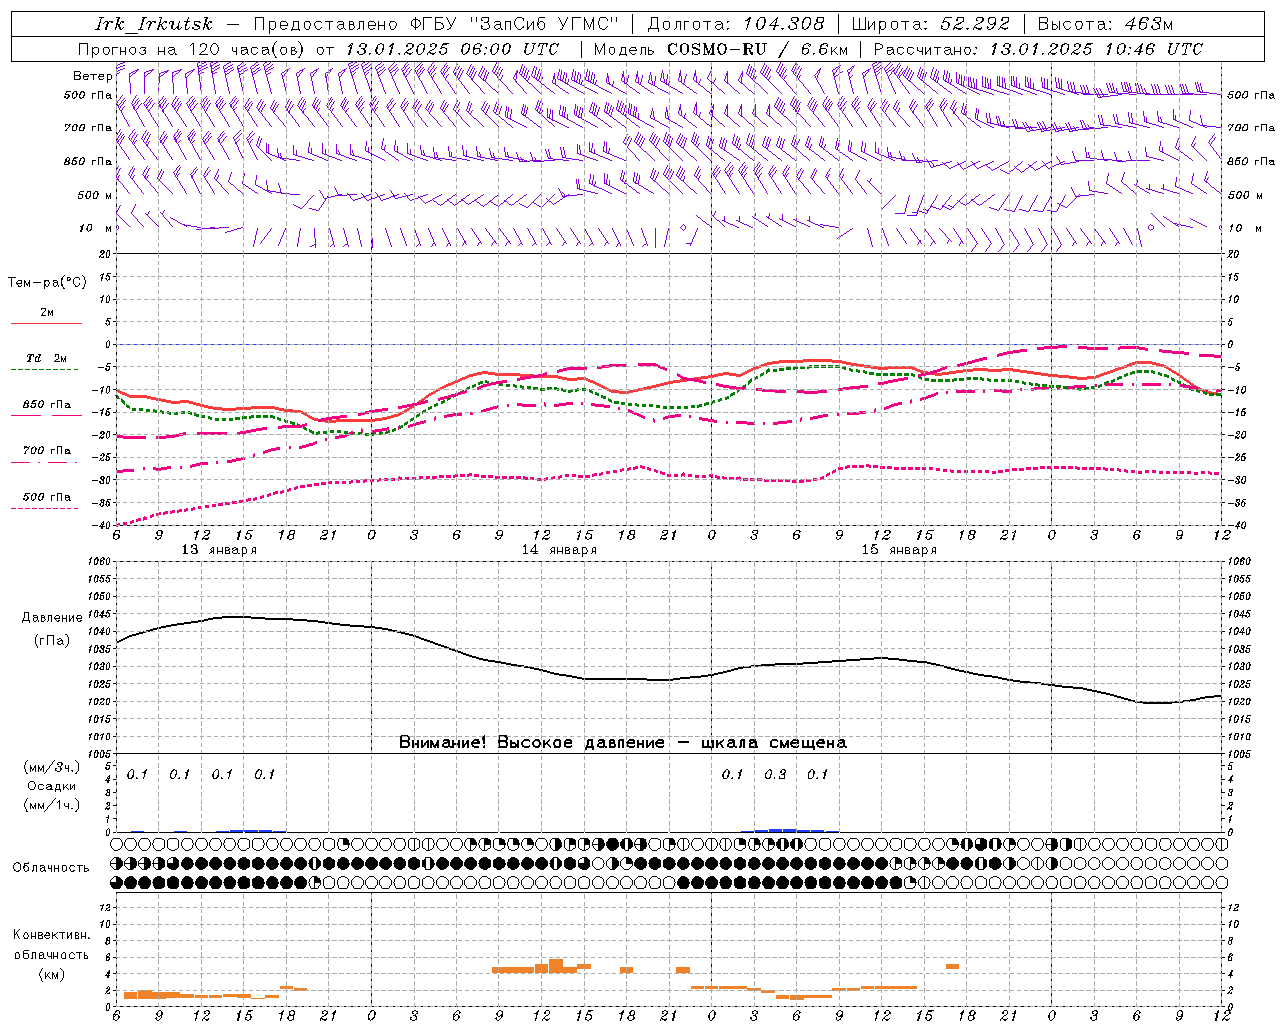Viewport: 1280px width, 1024px height.
Task: Click the (мм/1ч.) precipitation unit label
Action: click(x=51, y=805)
